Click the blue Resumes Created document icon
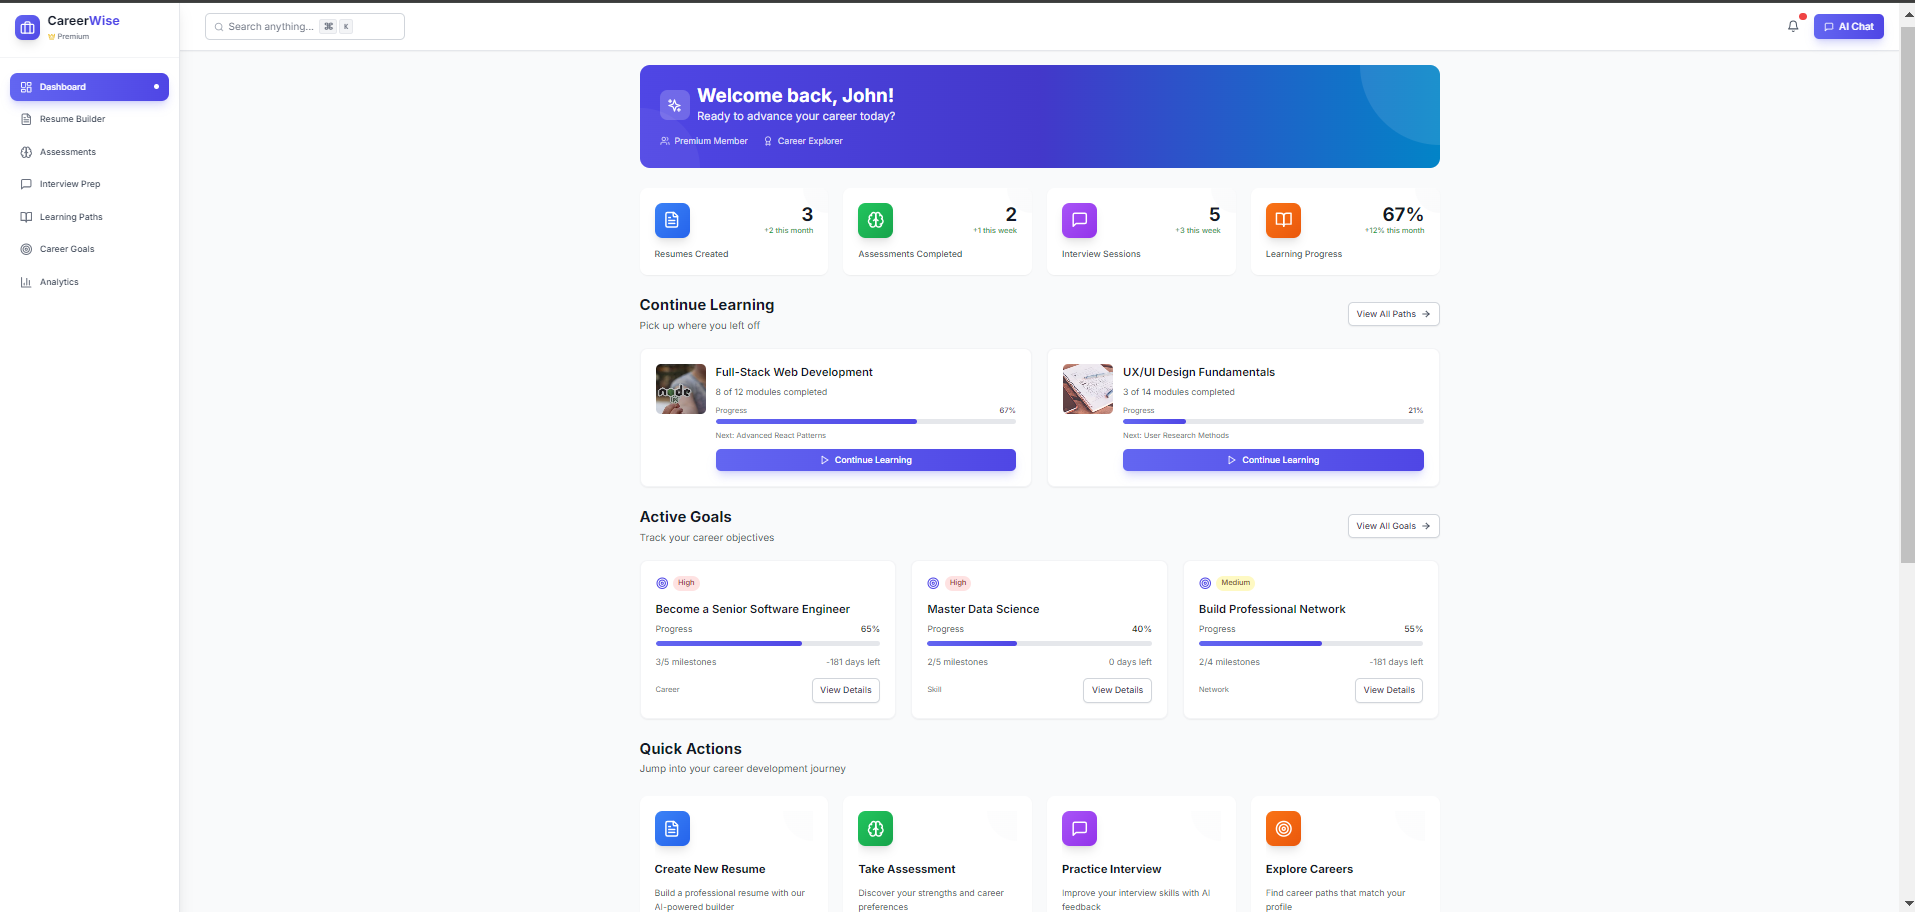 click(x=672, y=220)
